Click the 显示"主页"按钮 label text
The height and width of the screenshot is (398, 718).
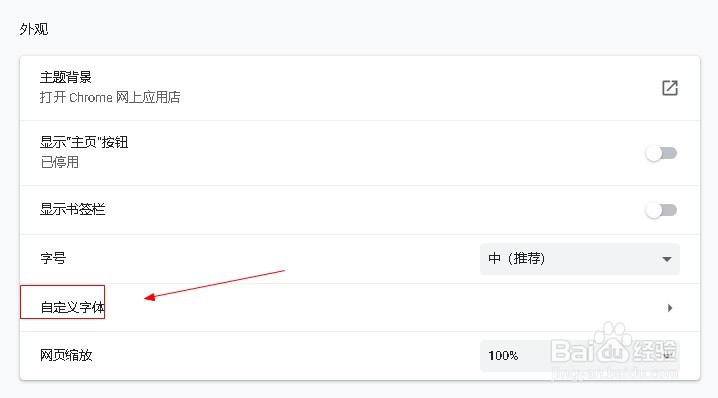point(84,142)
